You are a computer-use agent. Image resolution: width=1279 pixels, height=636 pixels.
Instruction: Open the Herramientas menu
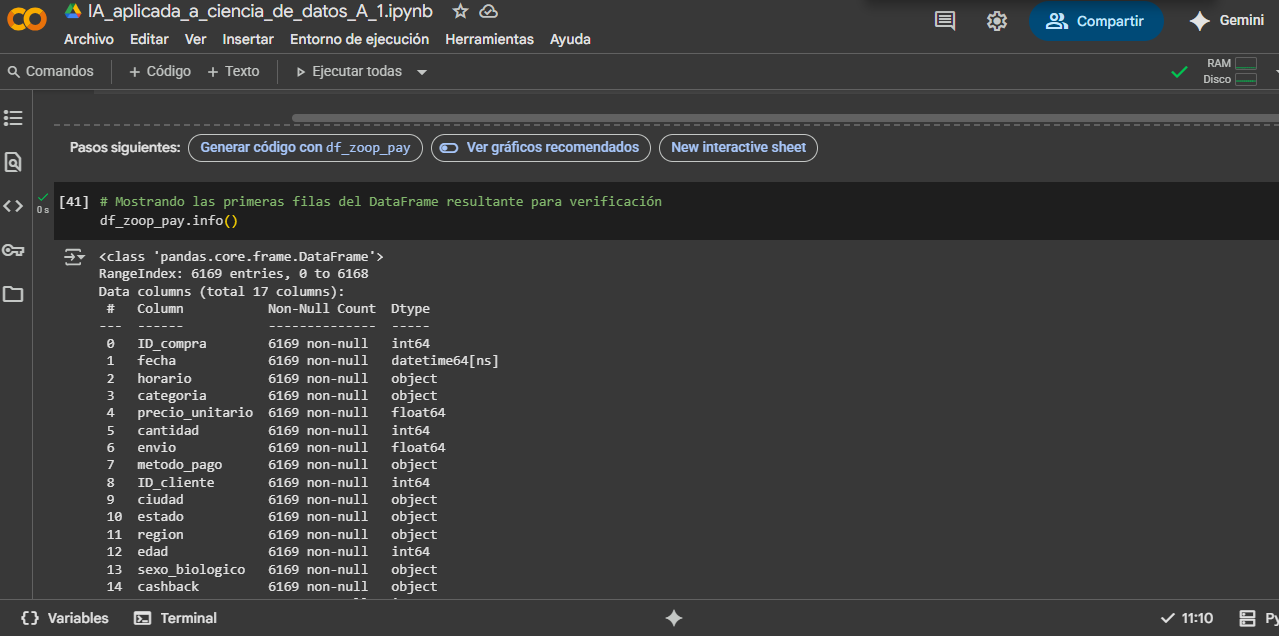[489, 39]
